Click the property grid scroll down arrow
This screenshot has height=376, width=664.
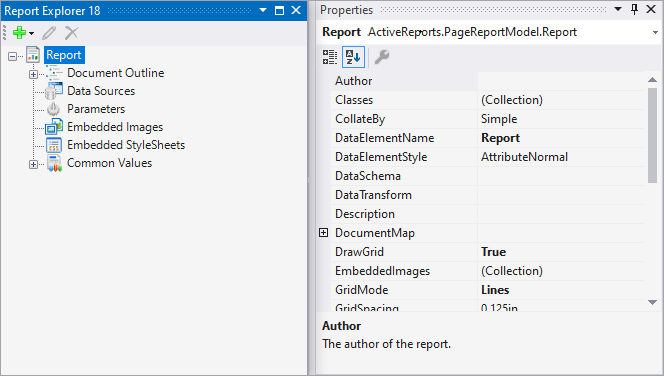click(653, 302)
